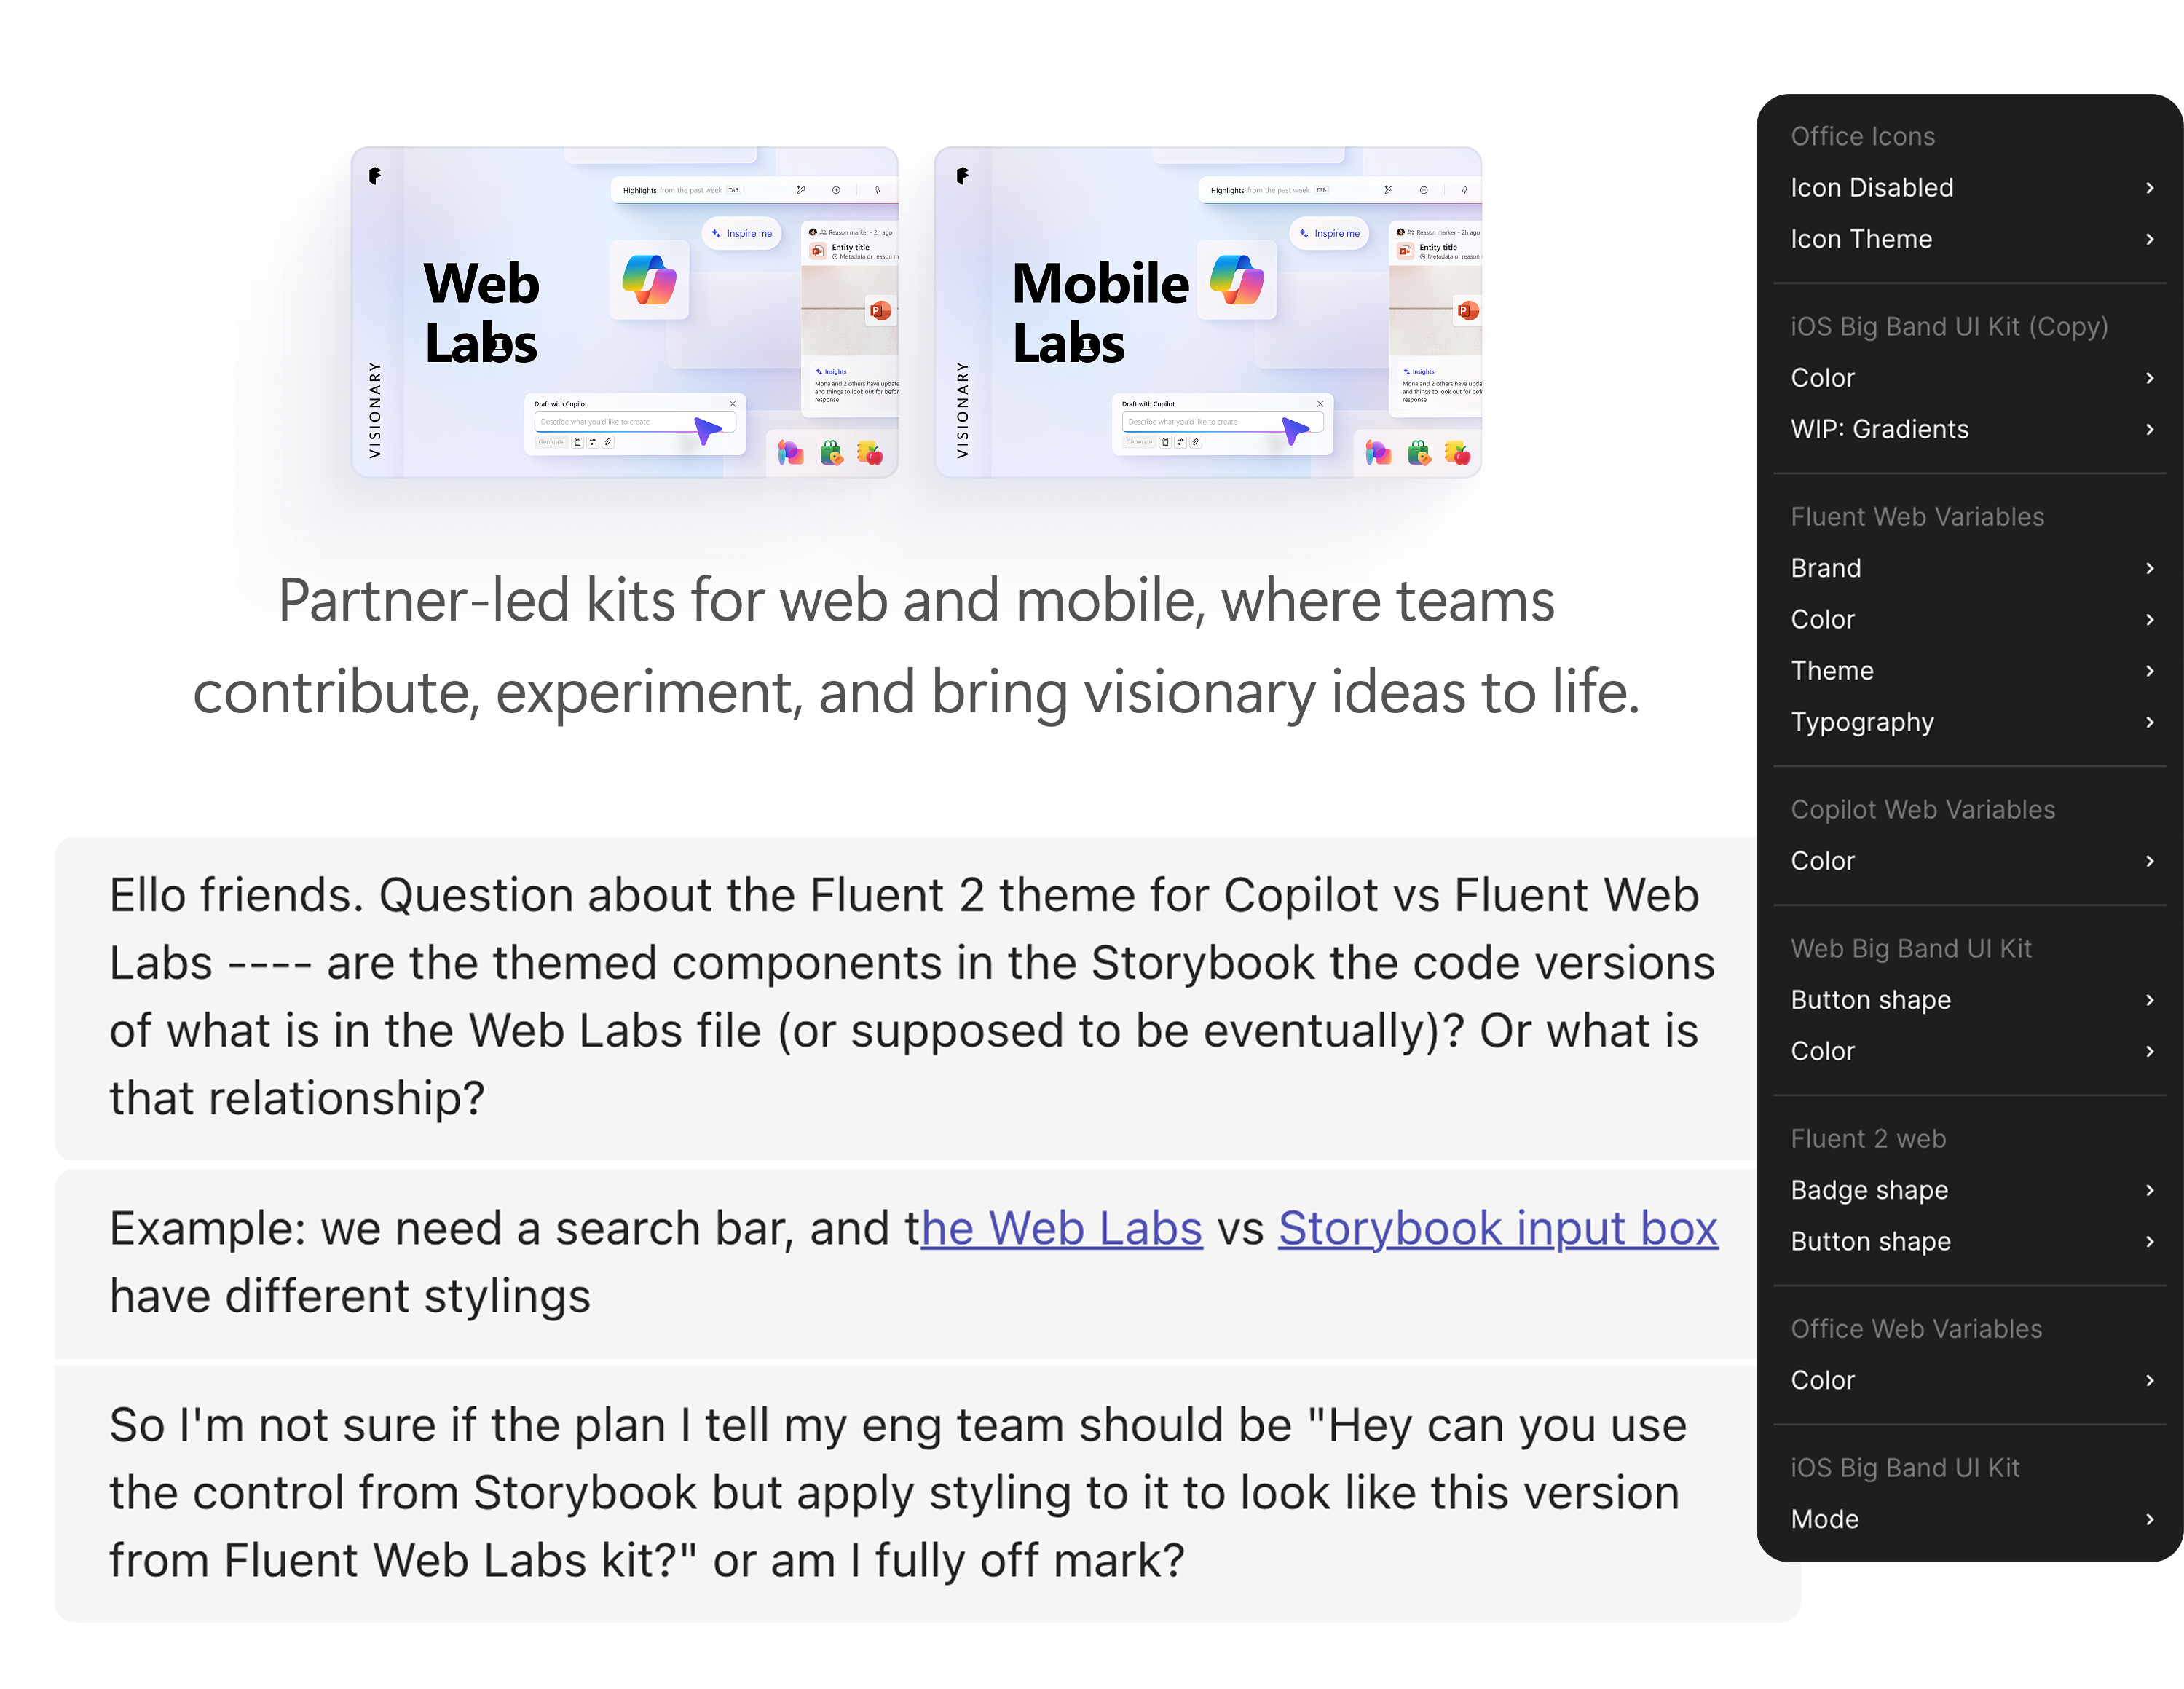Click the paintbrush designer icon in Mobile Labs card
Image resolution: width=2184 pixels, height=1689 pixels.
1378,454
